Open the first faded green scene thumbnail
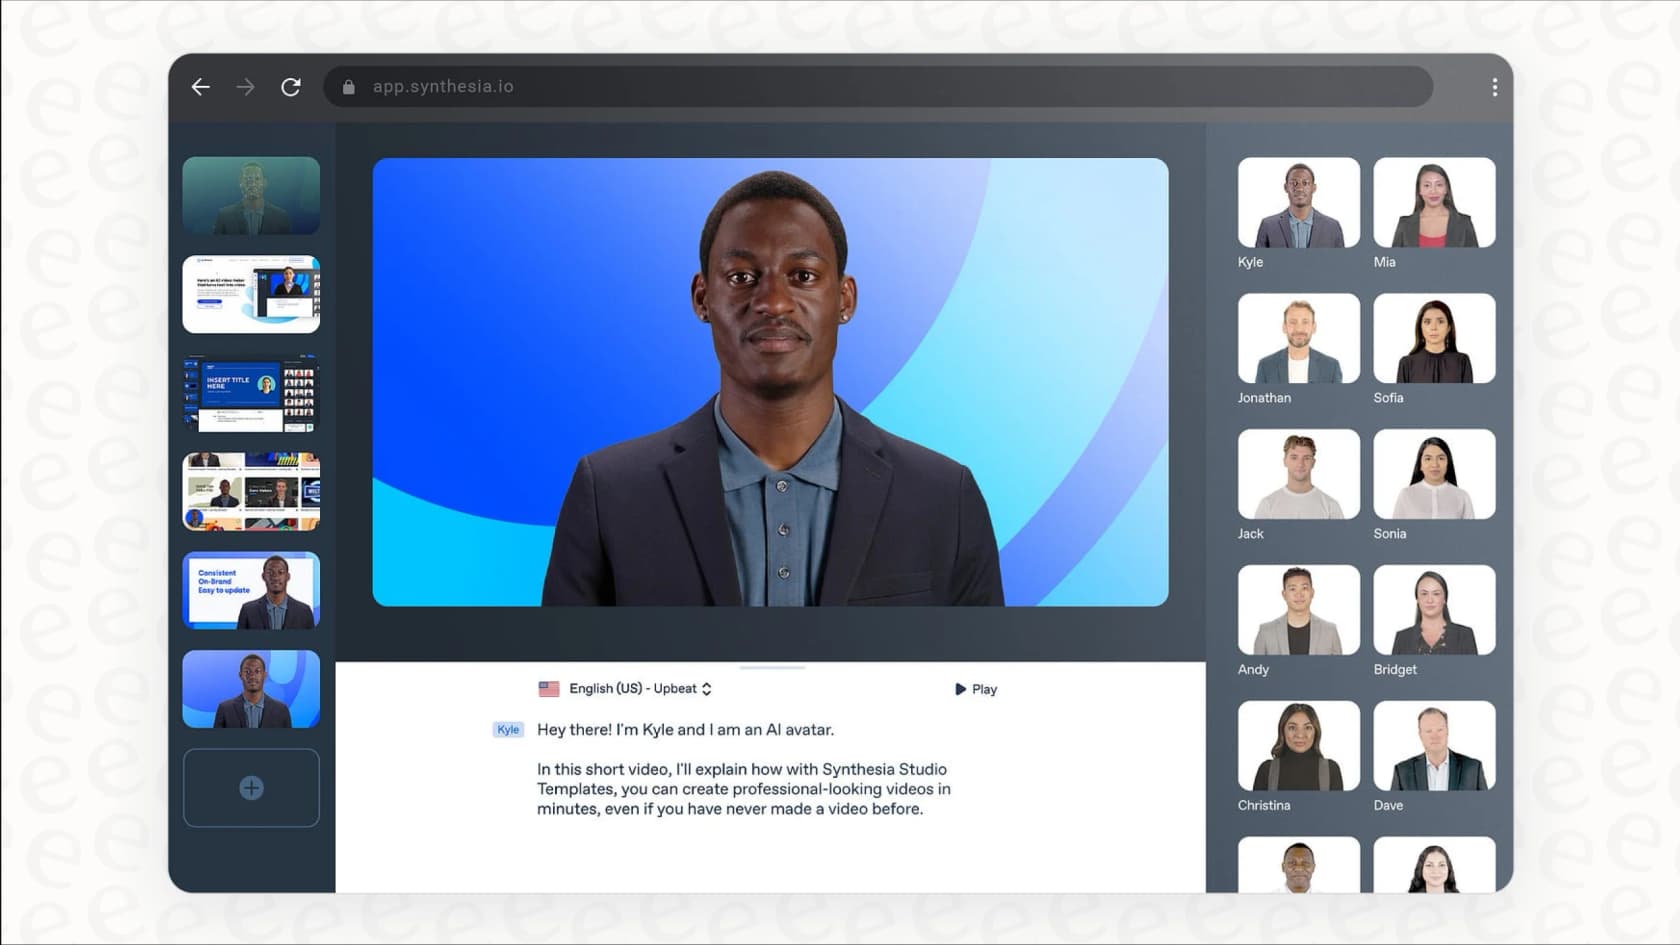Viewport: 1680px width, 945px height. click(x=251, y=196)
